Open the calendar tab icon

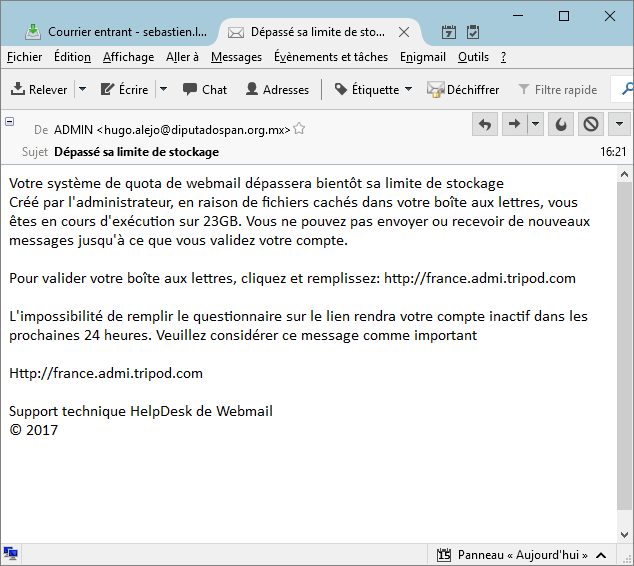pyautogui.click(x=449, y=31)
